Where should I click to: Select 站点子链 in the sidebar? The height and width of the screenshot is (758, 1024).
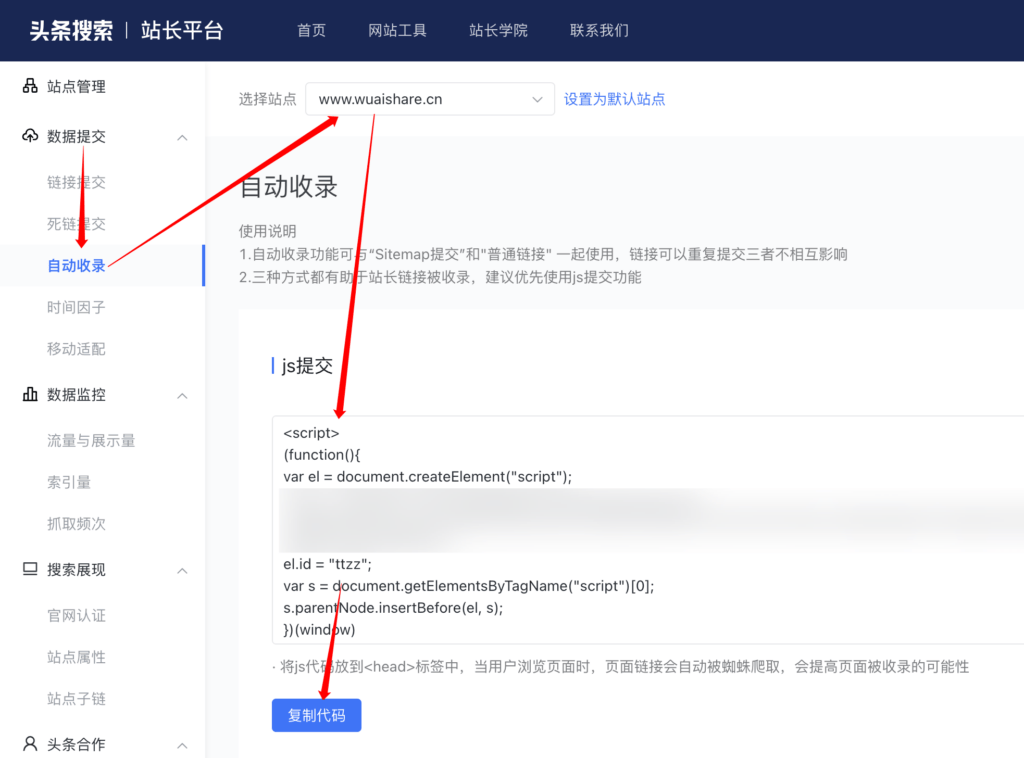pos(76,699)
